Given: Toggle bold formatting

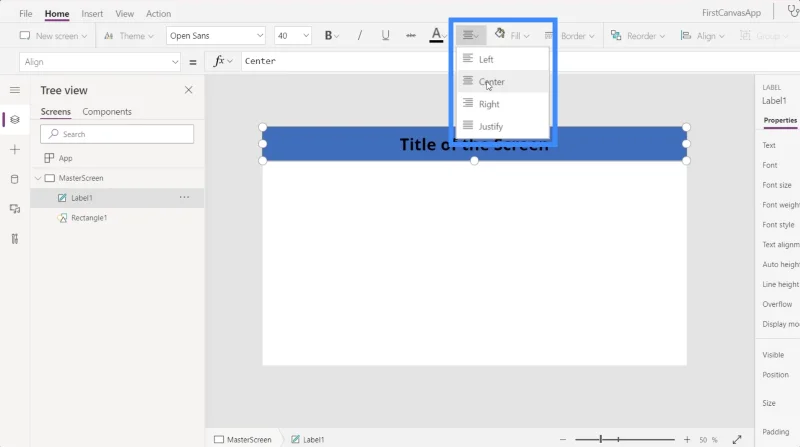Looking at the screenshot, I should [331, 35].
